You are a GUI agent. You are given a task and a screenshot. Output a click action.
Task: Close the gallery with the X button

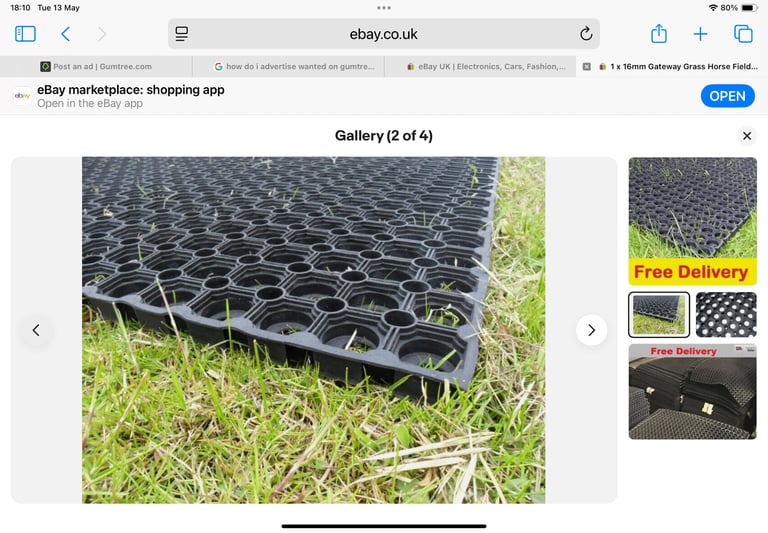tap(747, 136)
